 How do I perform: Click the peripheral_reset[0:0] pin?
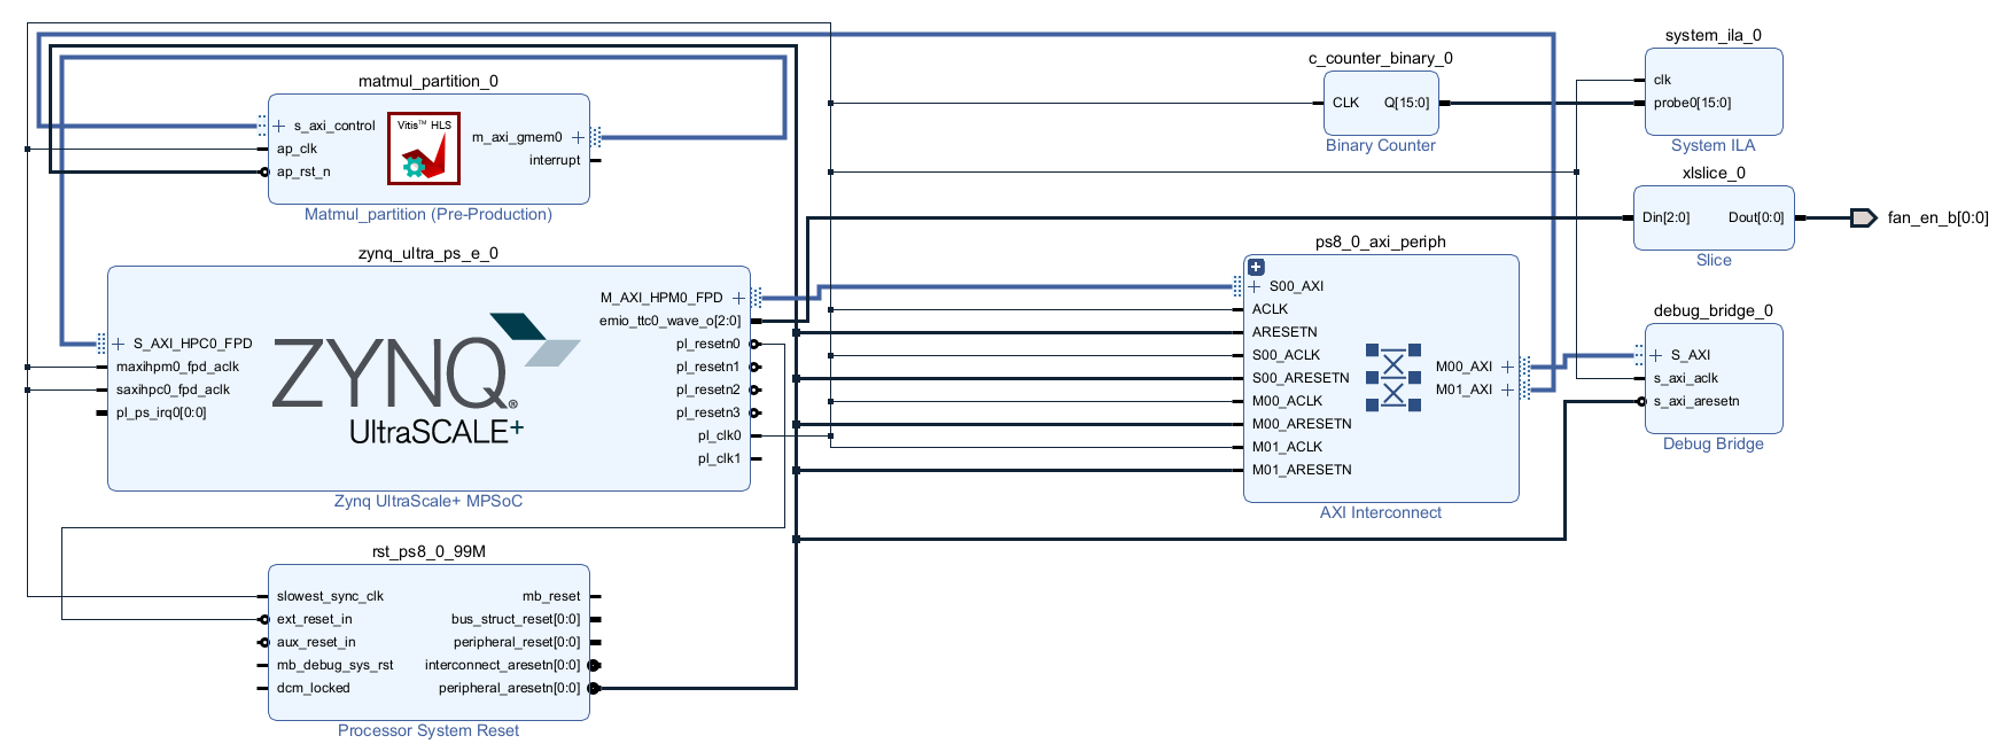point(517,642)
